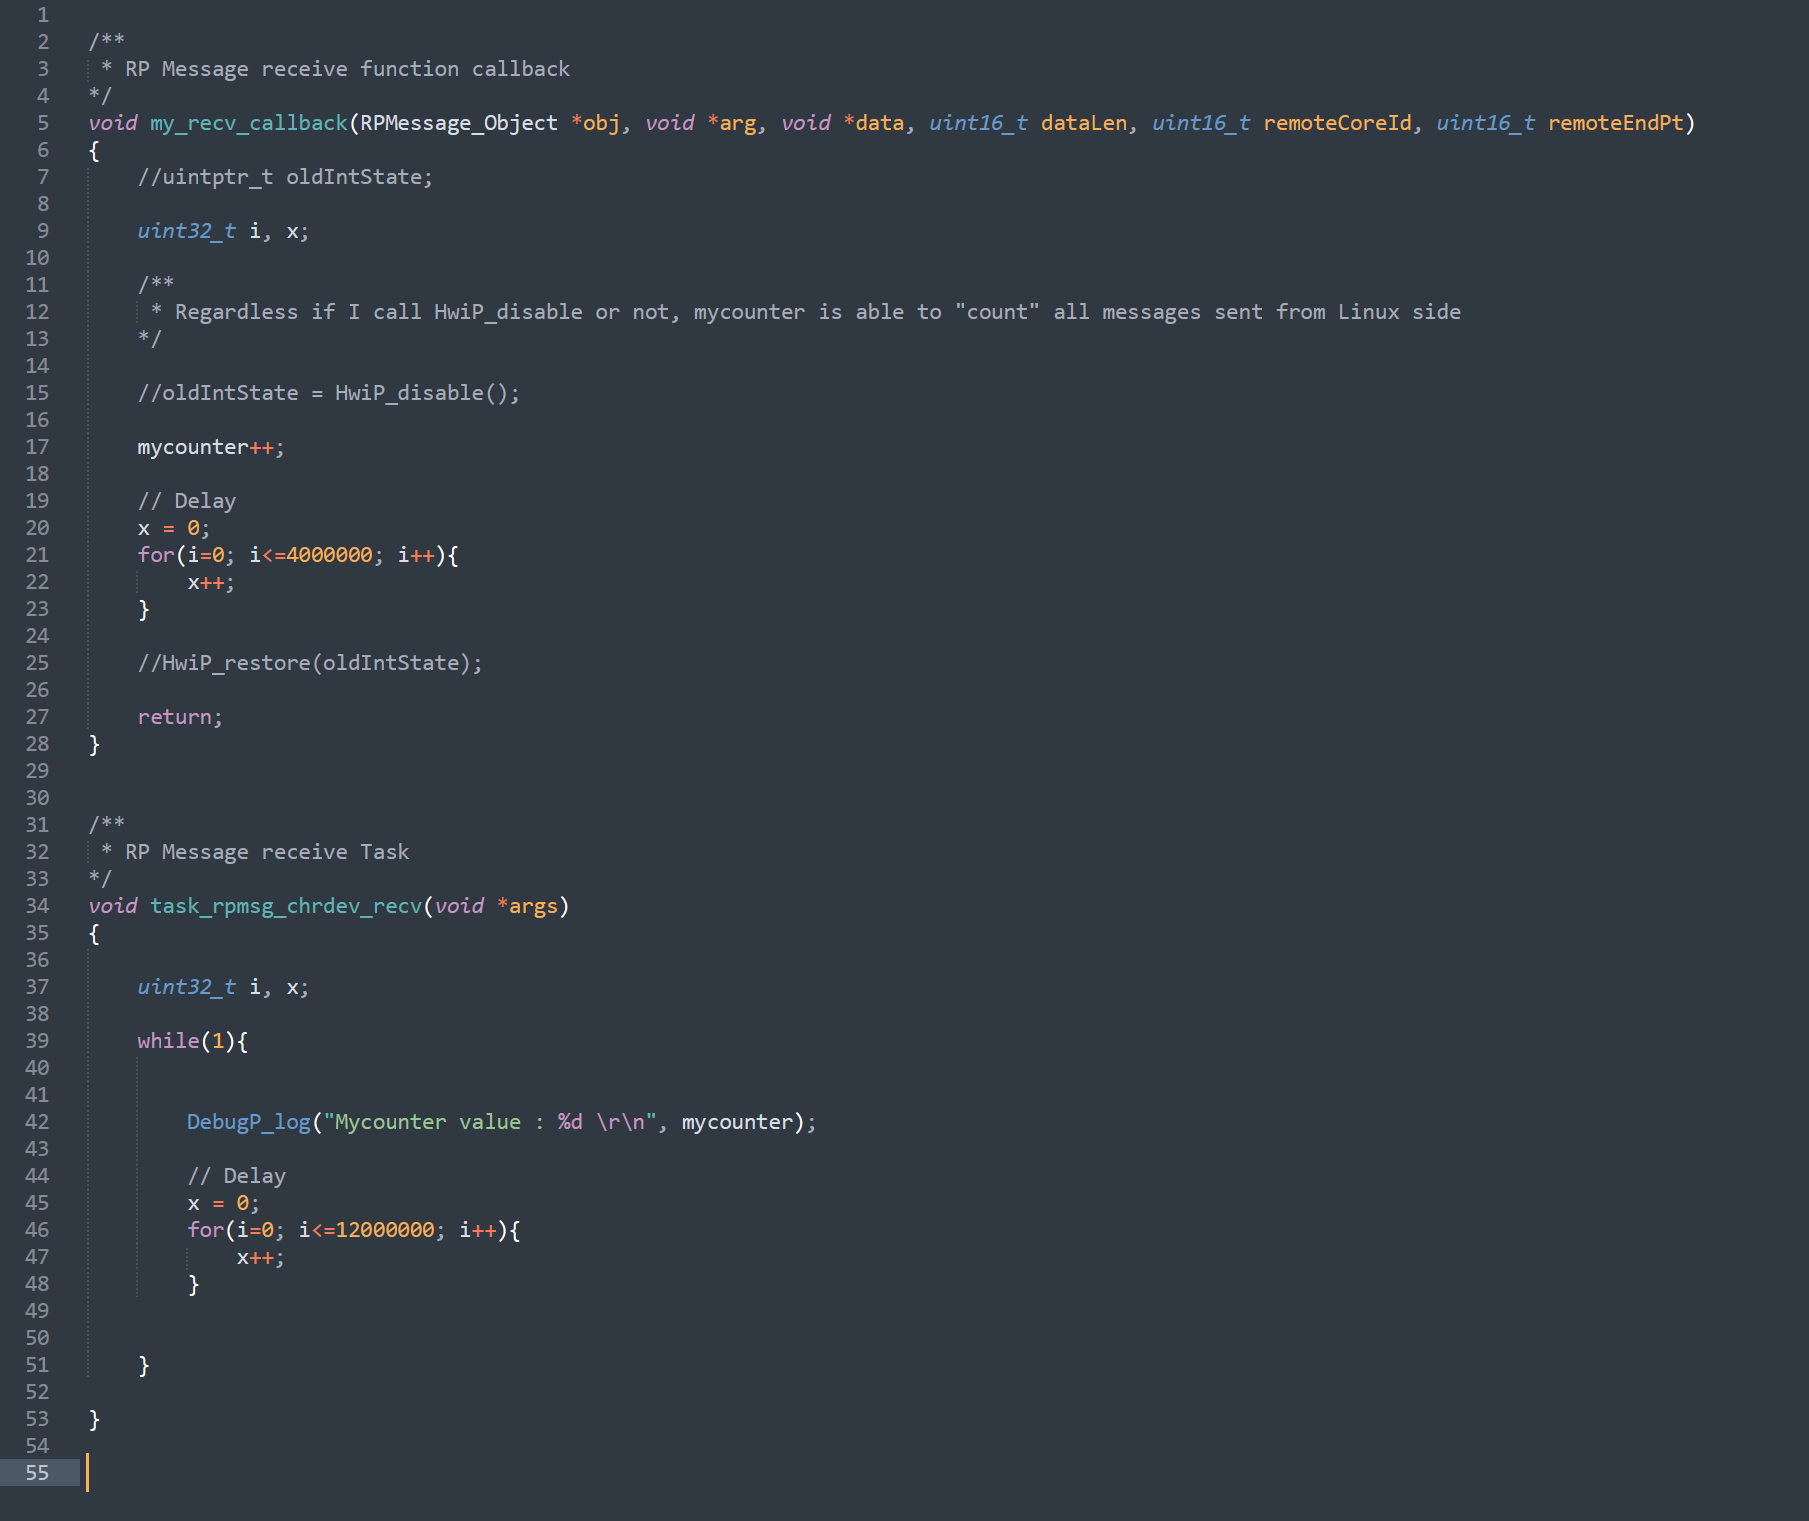Viewport: 1809px width, 1521px height.
Task: Click the dataLen parameter name
Action: click(x=1083, y=122)
